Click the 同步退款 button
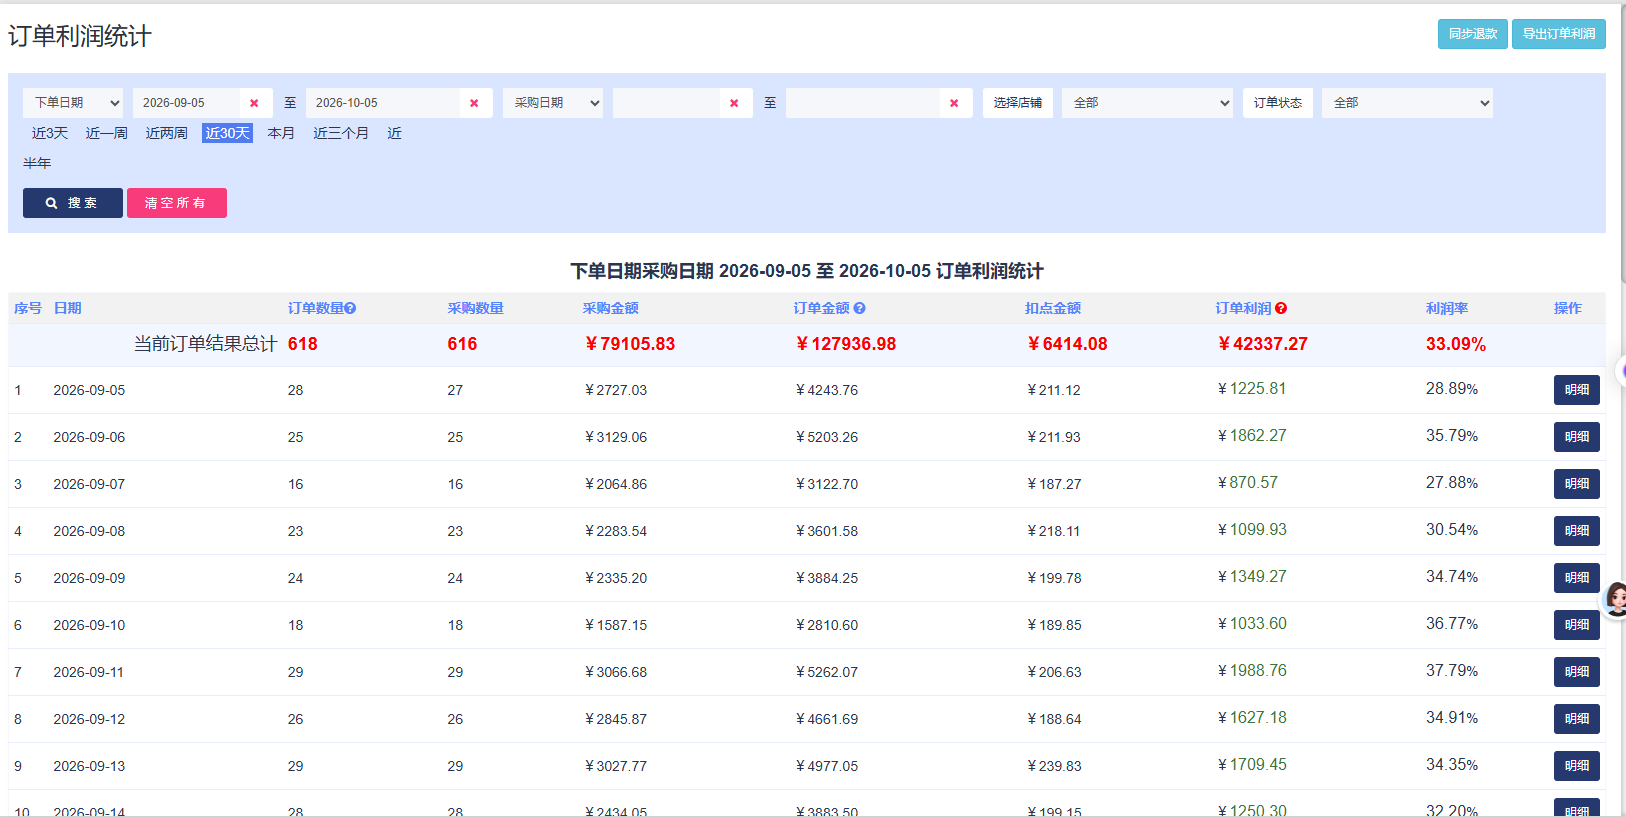The image size is (1626, 817). 1473,34
